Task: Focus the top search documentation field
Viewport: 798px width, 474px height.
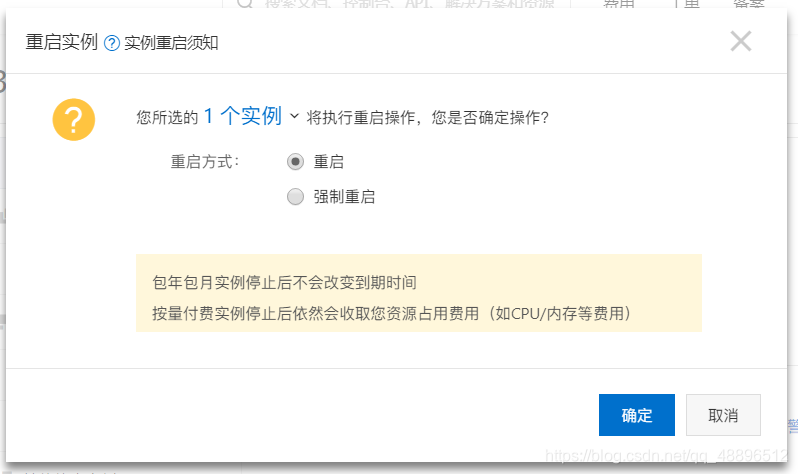Action: point(397,4)
